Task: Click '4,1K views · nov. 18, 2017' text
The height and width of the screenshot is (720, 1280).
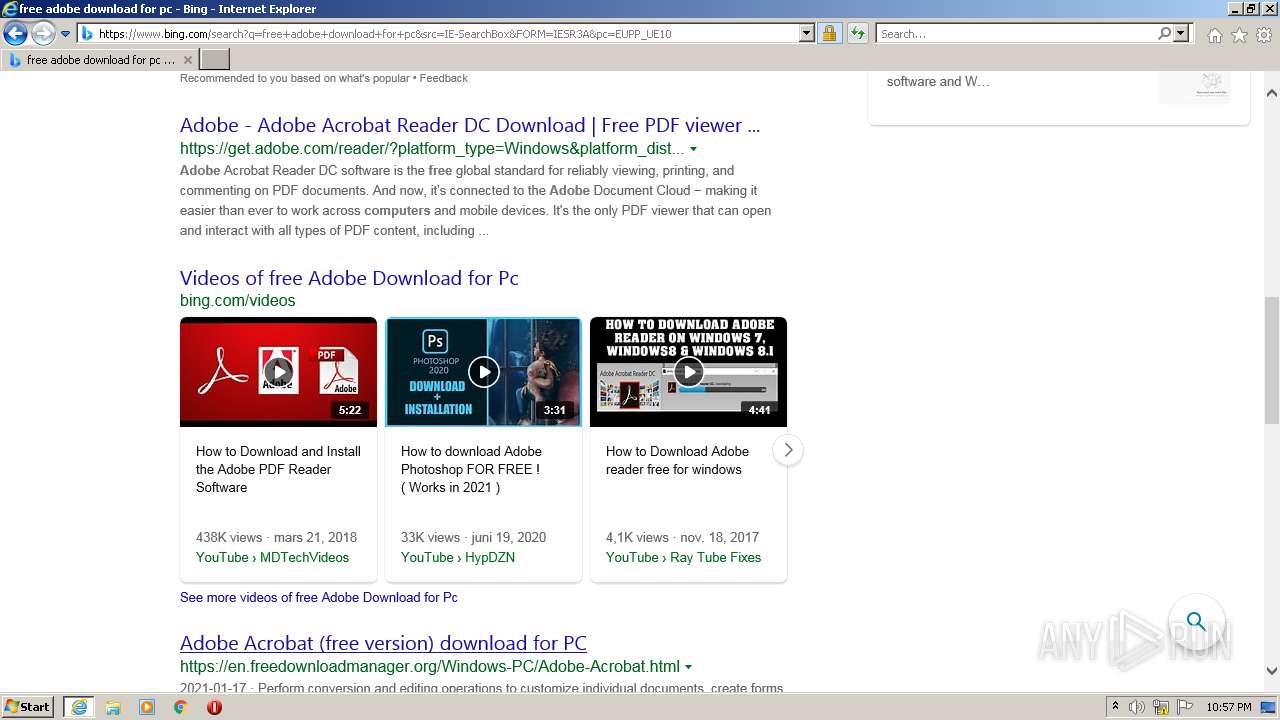Action: point(682,537)
